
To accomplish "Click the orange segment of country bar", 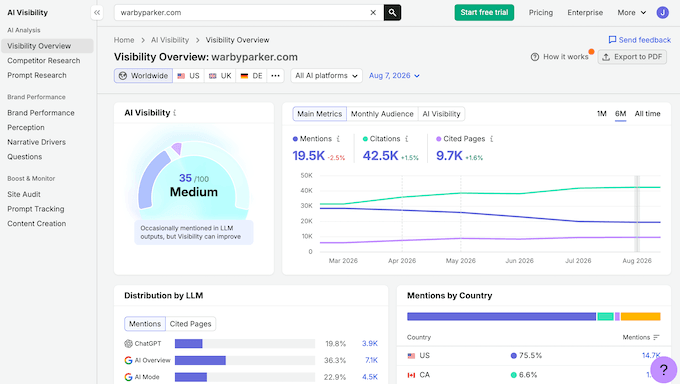I will 641,316.
